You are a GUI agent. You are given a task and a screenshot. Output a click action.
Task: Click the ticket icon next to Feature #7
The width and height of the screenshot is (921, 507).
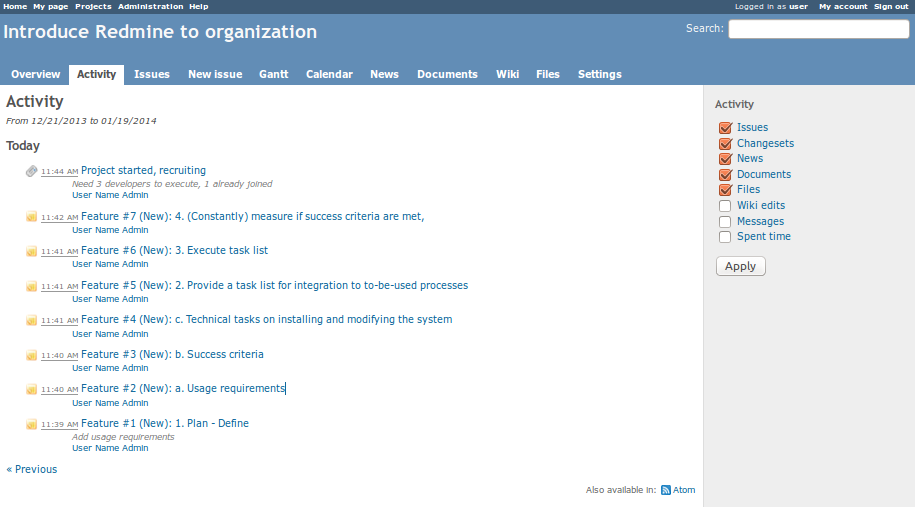[x=31, y=217]
